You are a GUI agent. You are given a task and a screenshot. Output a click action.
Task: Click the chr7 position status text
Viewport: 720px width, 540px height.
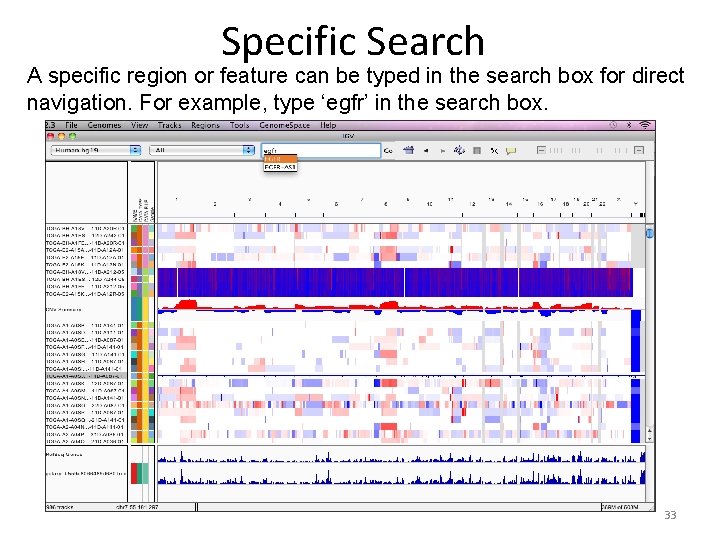coord(137,507)
